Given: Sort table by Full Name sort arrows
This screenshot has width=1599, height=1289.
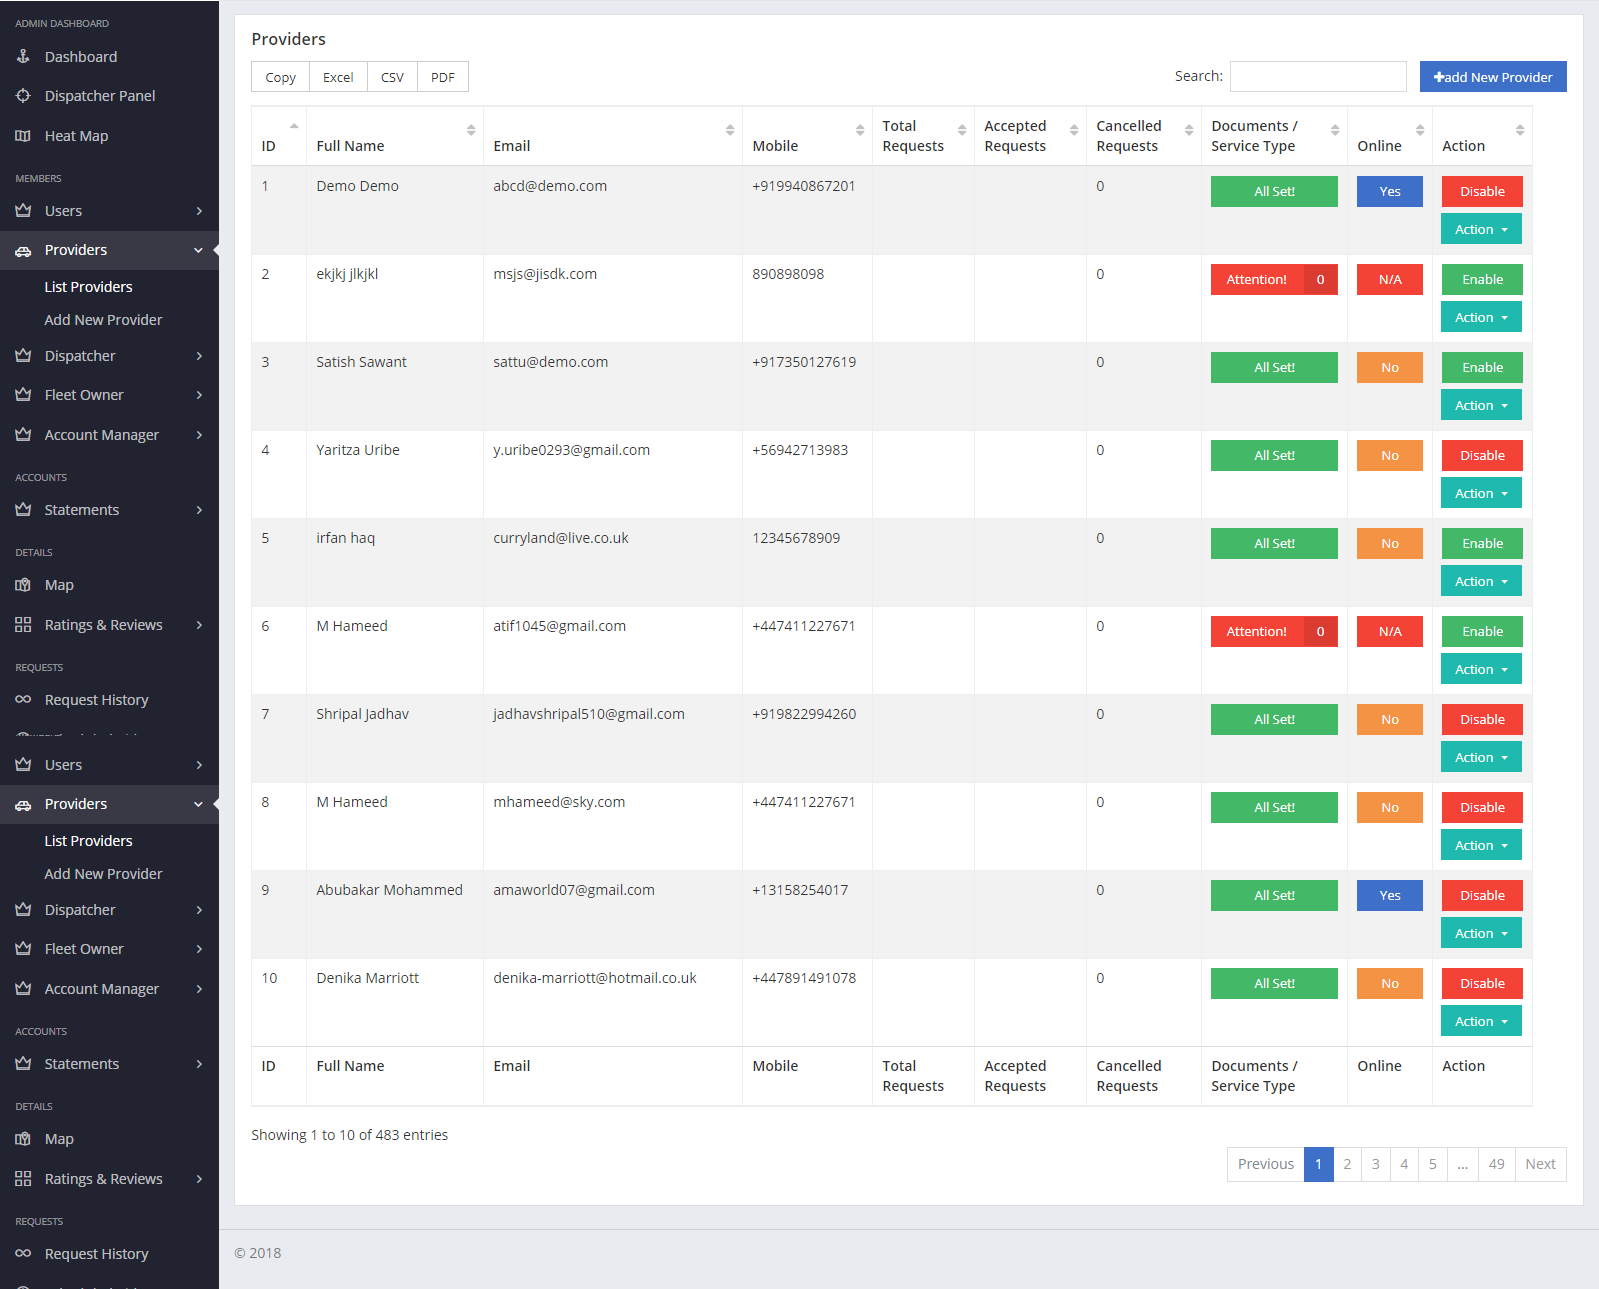Looking at the screenshot, I should (x=471, y=130).
